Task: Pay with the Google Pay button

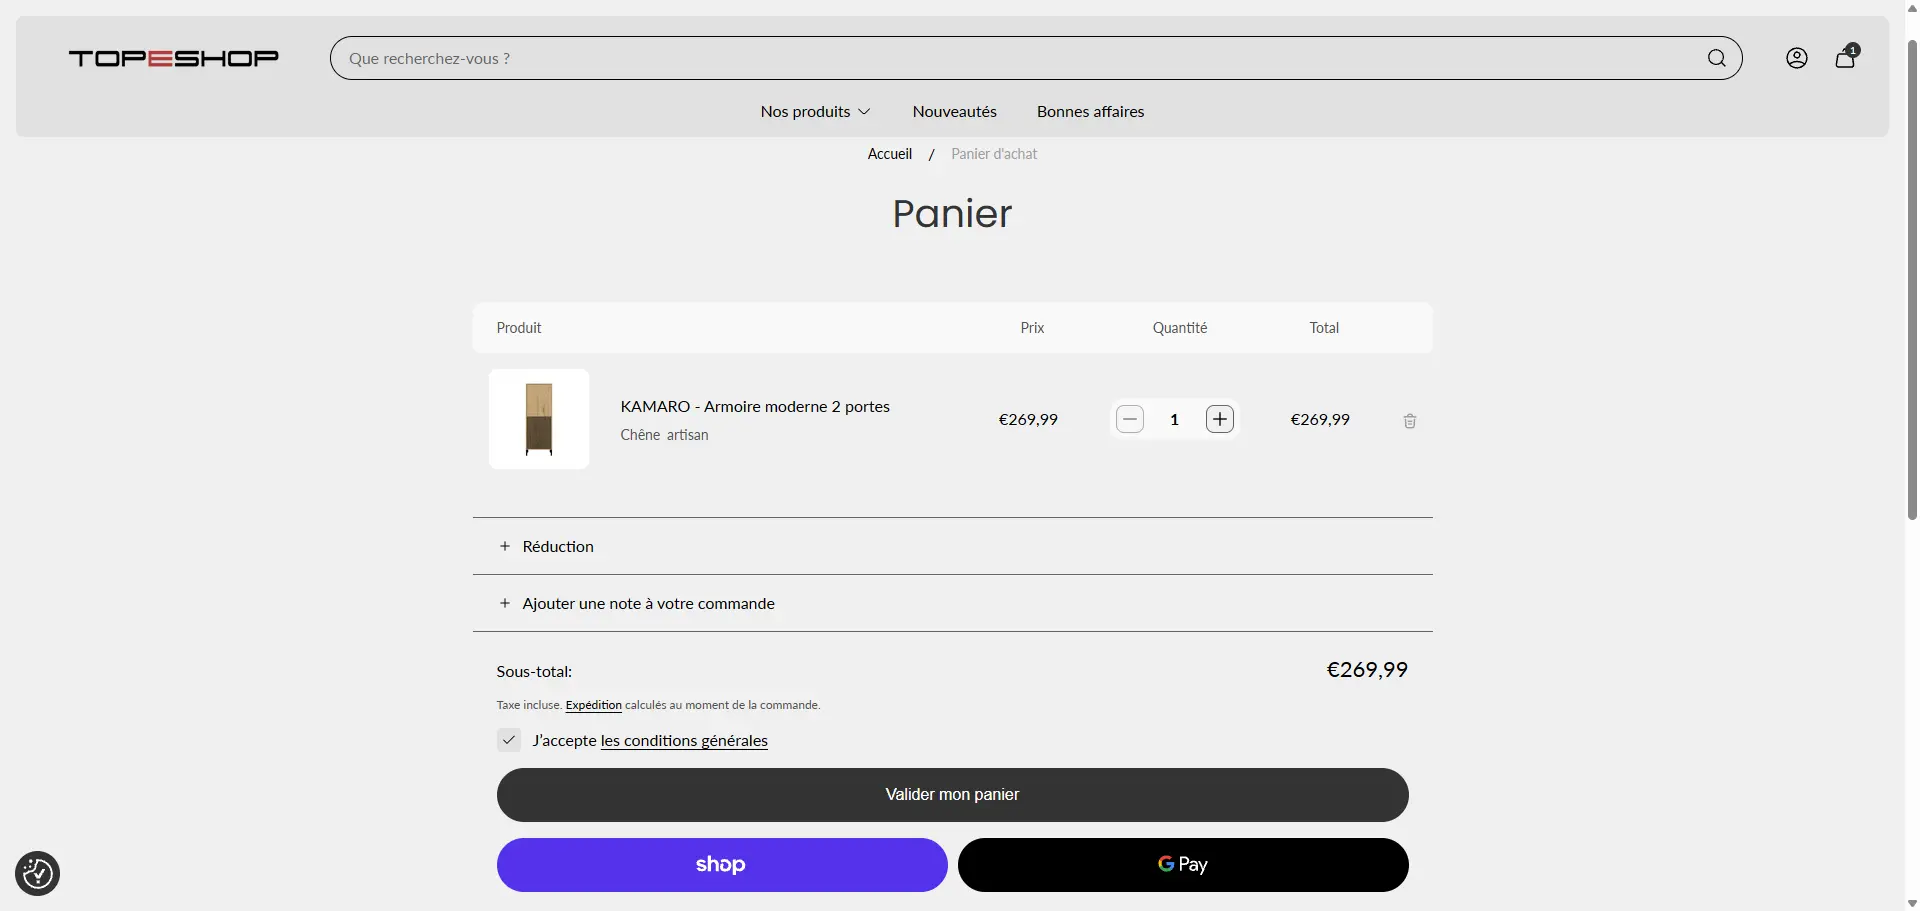Action: (1183, 865)
